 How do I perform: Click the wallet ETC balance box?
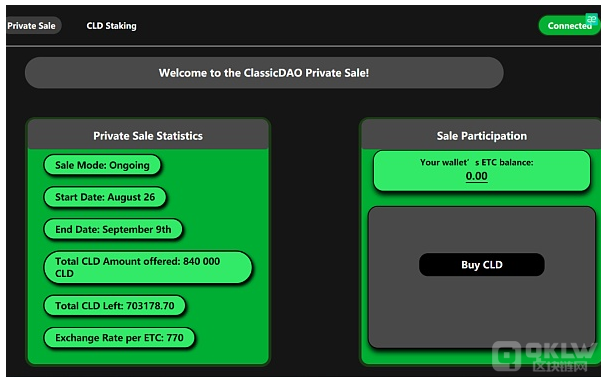pyautogui.click(x=481, y=170)
